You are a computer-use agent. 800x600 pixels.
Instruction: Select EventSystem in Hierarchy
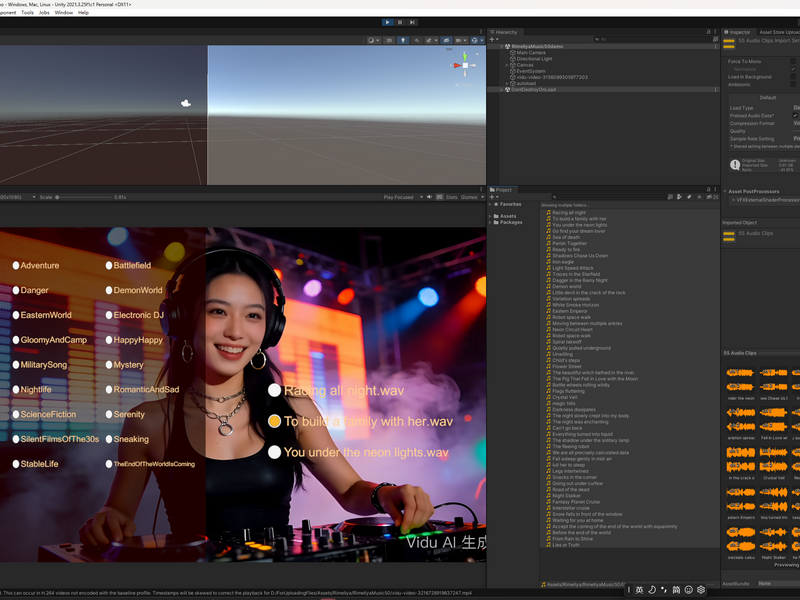[x=531, y=71]
